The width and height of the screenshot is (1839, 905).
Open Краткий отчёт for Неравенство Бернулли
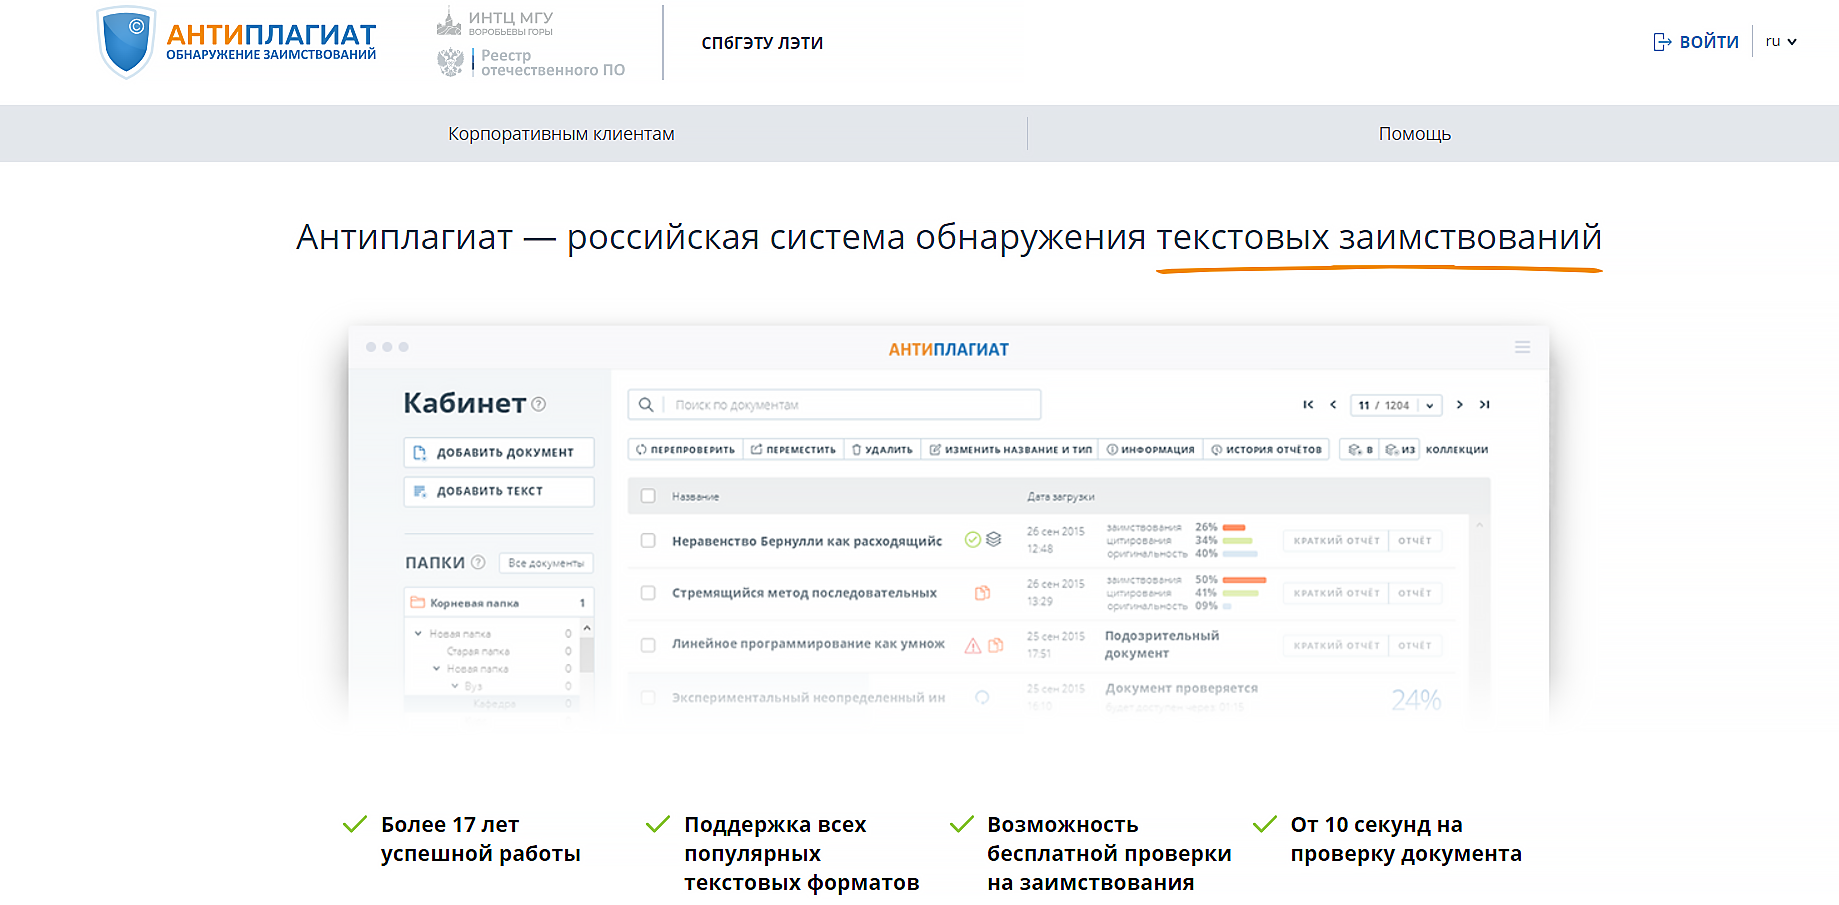pyautogui.click(x=1336, y=541)
